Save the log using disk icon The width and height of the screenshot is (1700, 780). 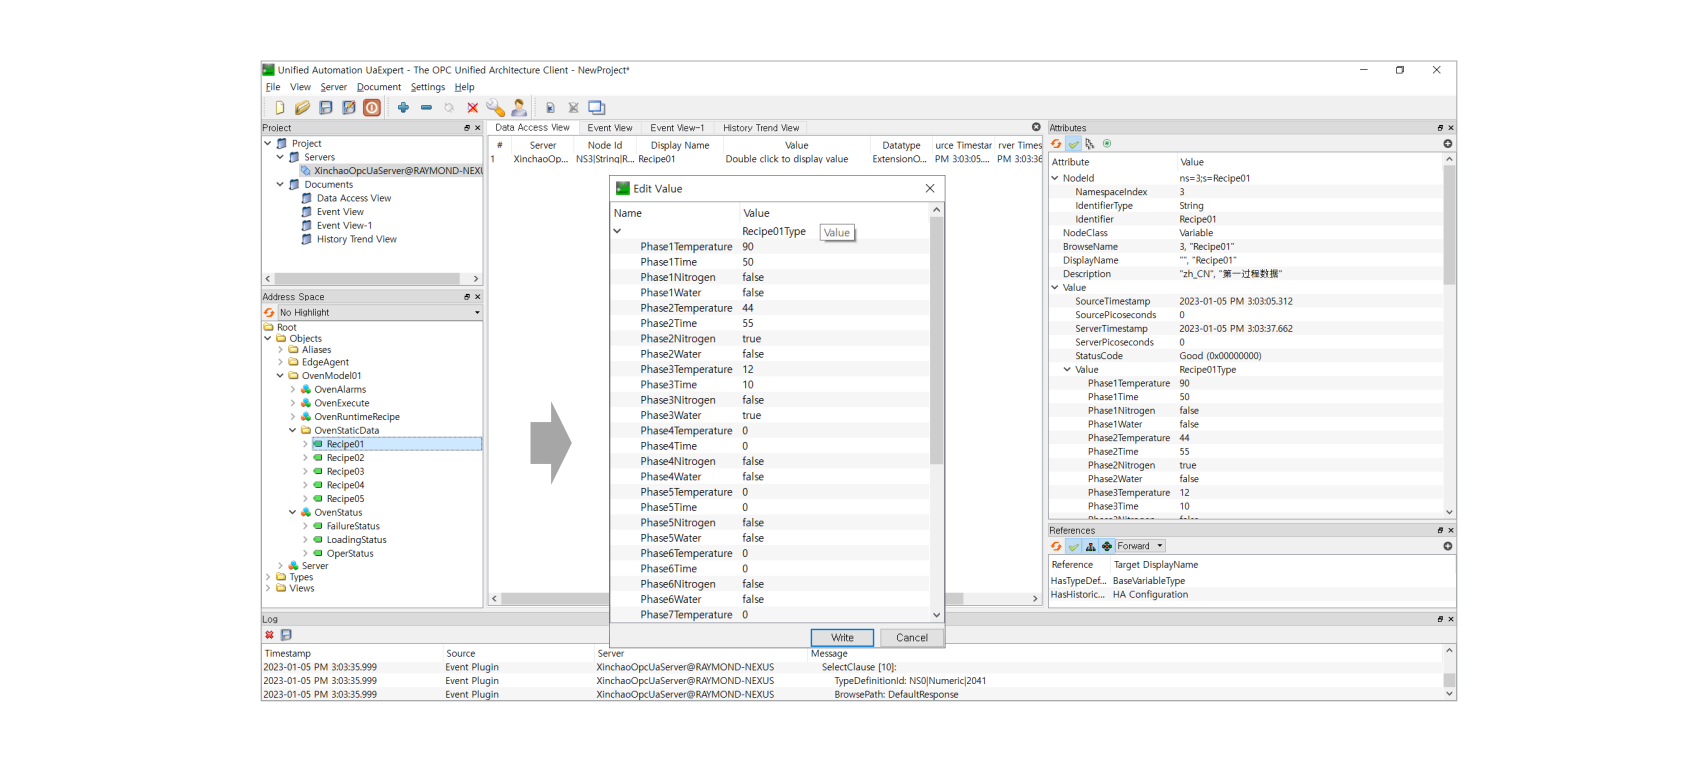coord(286,635)
